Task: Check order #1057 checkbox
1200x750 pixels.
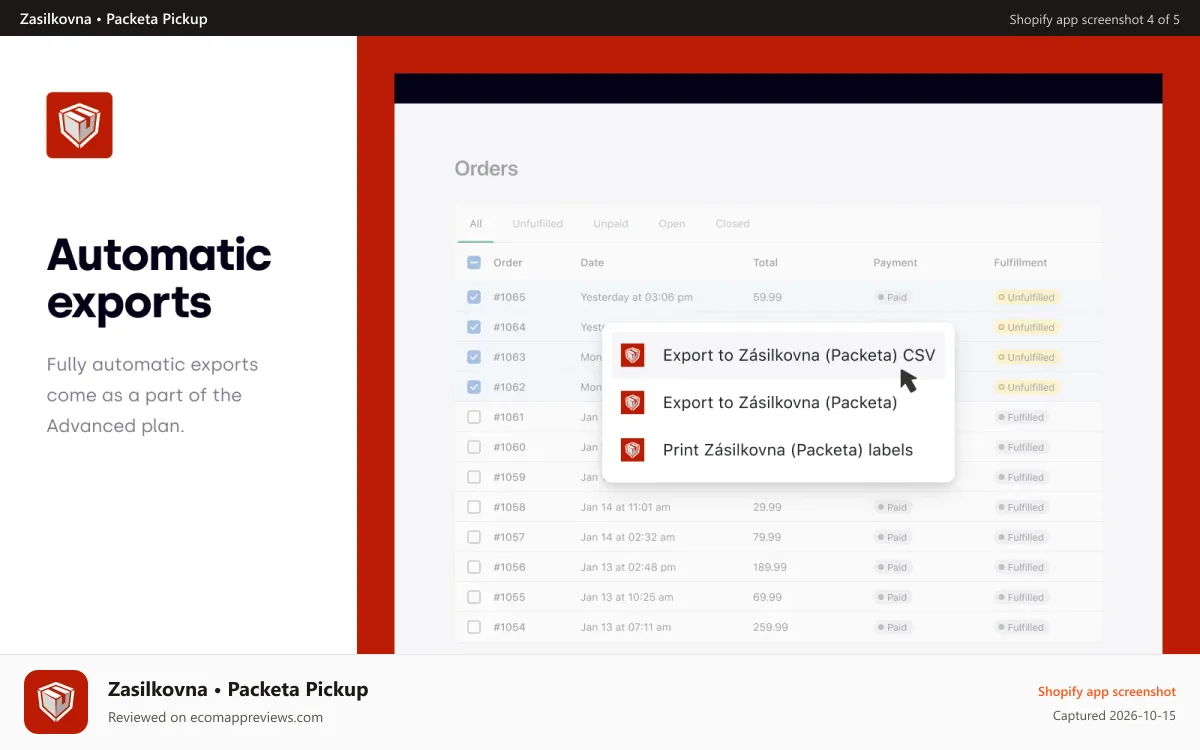Action: pos(474,537)
